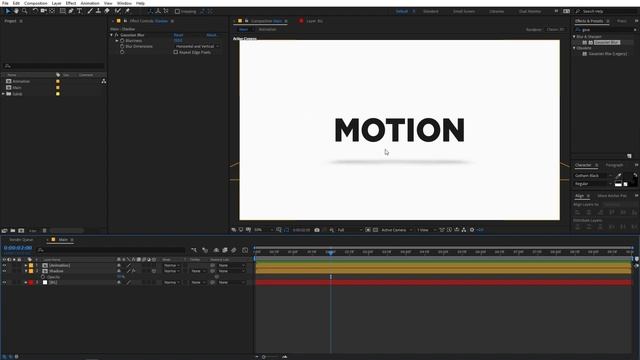Select the Unified Camera tool
This screenshot has width=640, height=360.
point(43,11)
